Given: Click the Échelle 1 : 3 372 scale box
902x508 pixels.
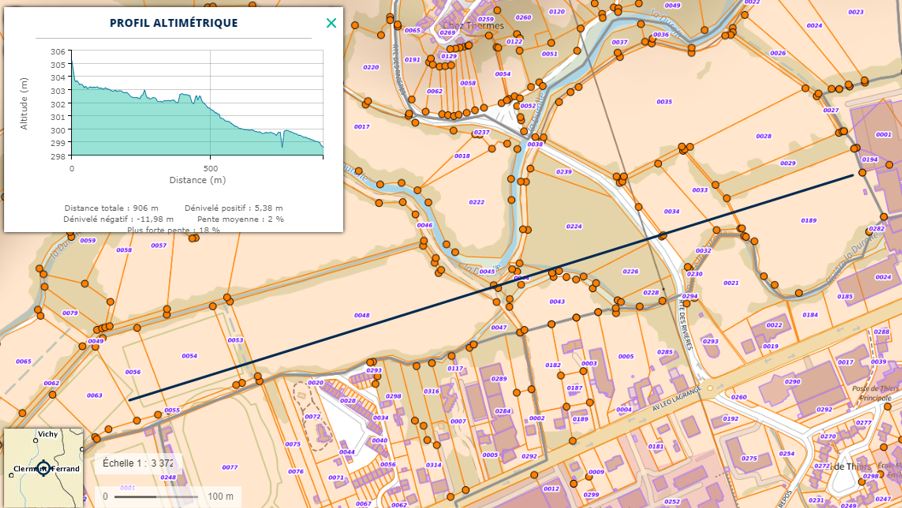Looking at the screenshot, I should tap(139, 463).
